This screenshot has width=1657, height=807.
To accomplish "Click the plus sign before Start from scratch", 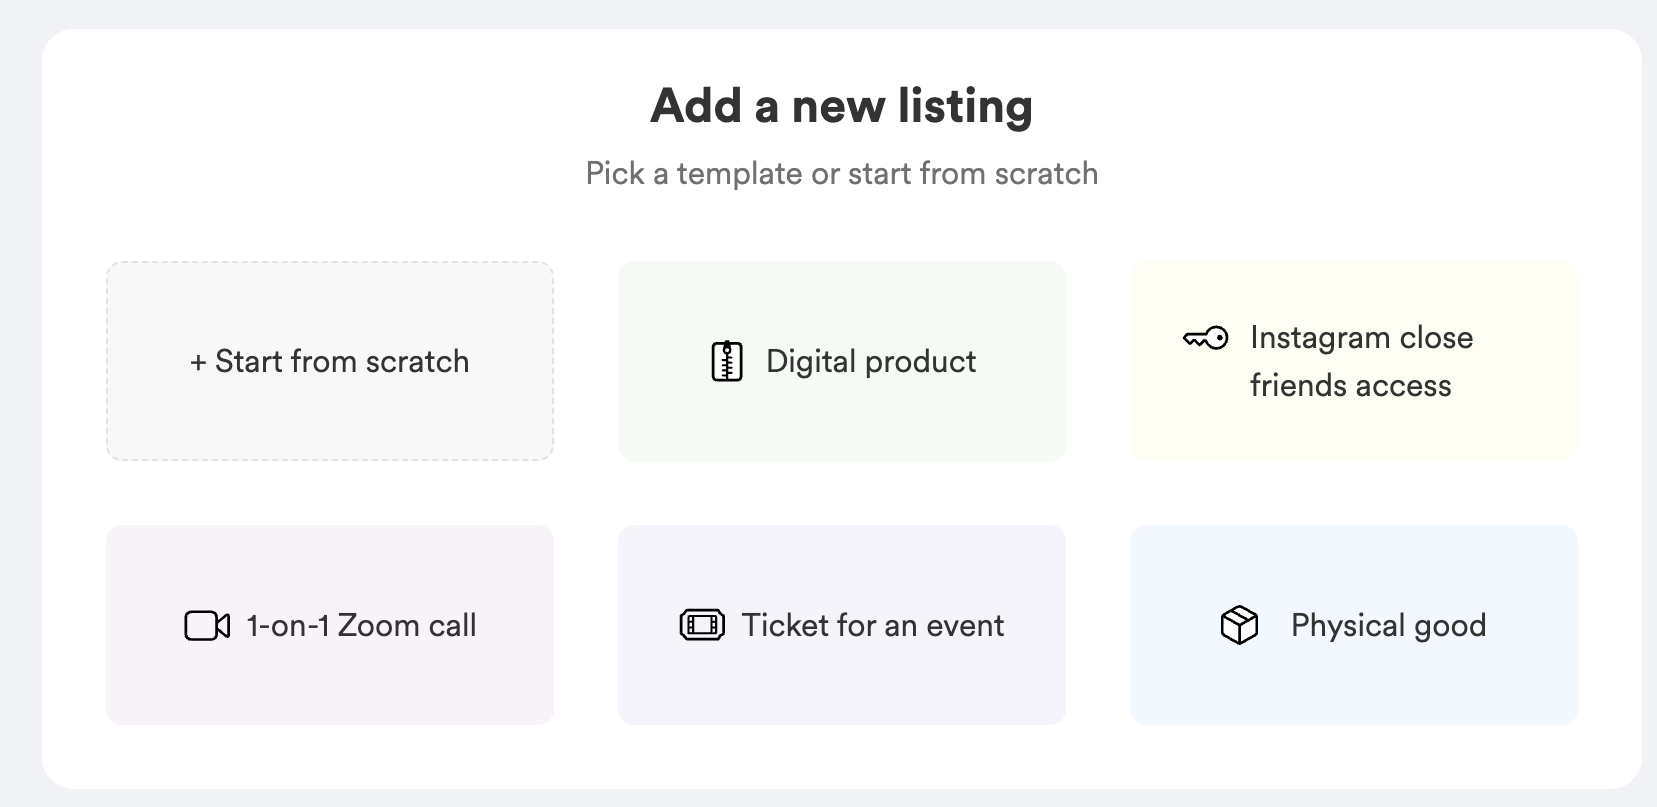I will [198, 362].
